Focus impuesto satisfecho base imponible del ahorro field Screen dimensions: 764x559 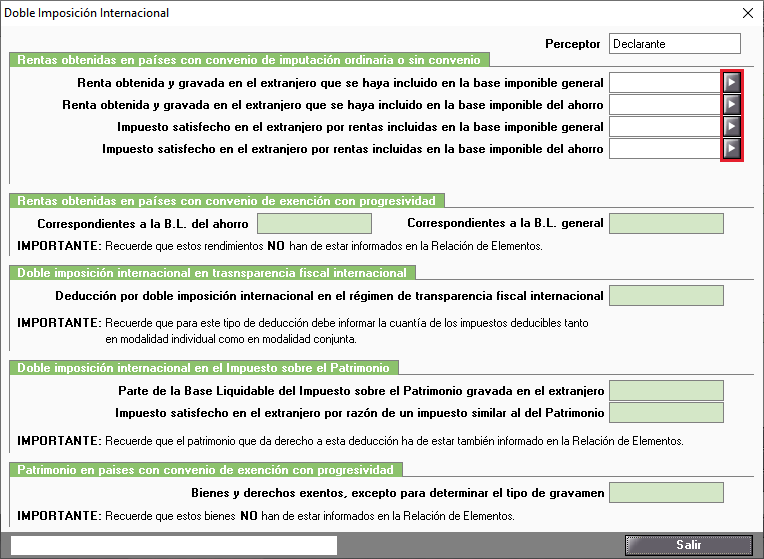tap(666, 149)
